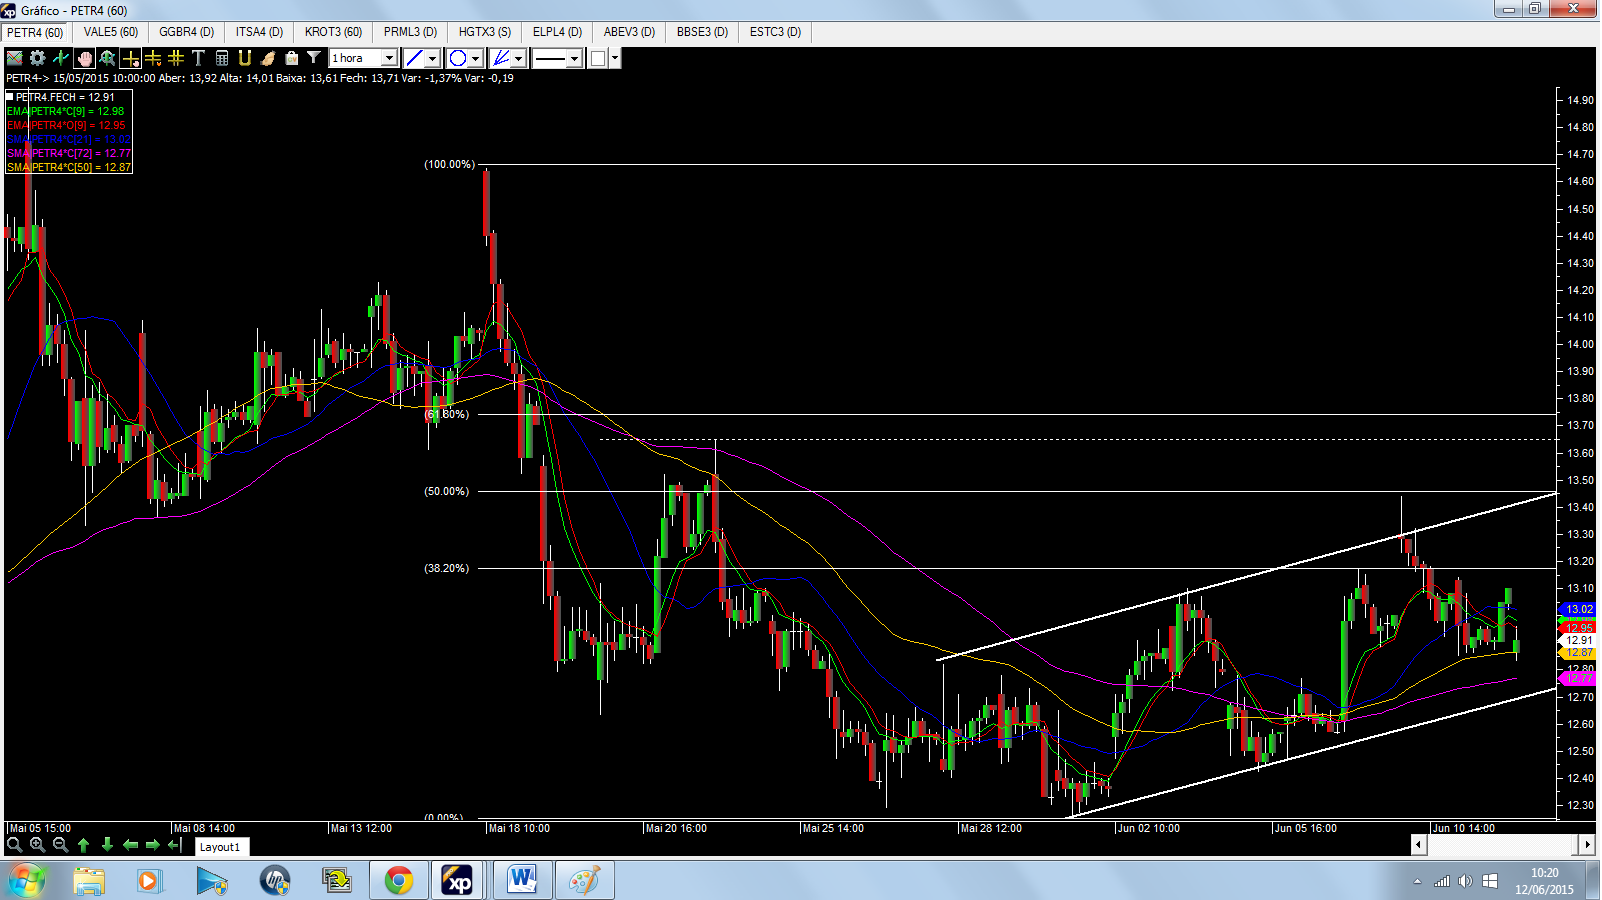Screen dimensions: 1602x900
Task: Click horizontal scrollbar right arrow
Action: [x=1587, y=845]
